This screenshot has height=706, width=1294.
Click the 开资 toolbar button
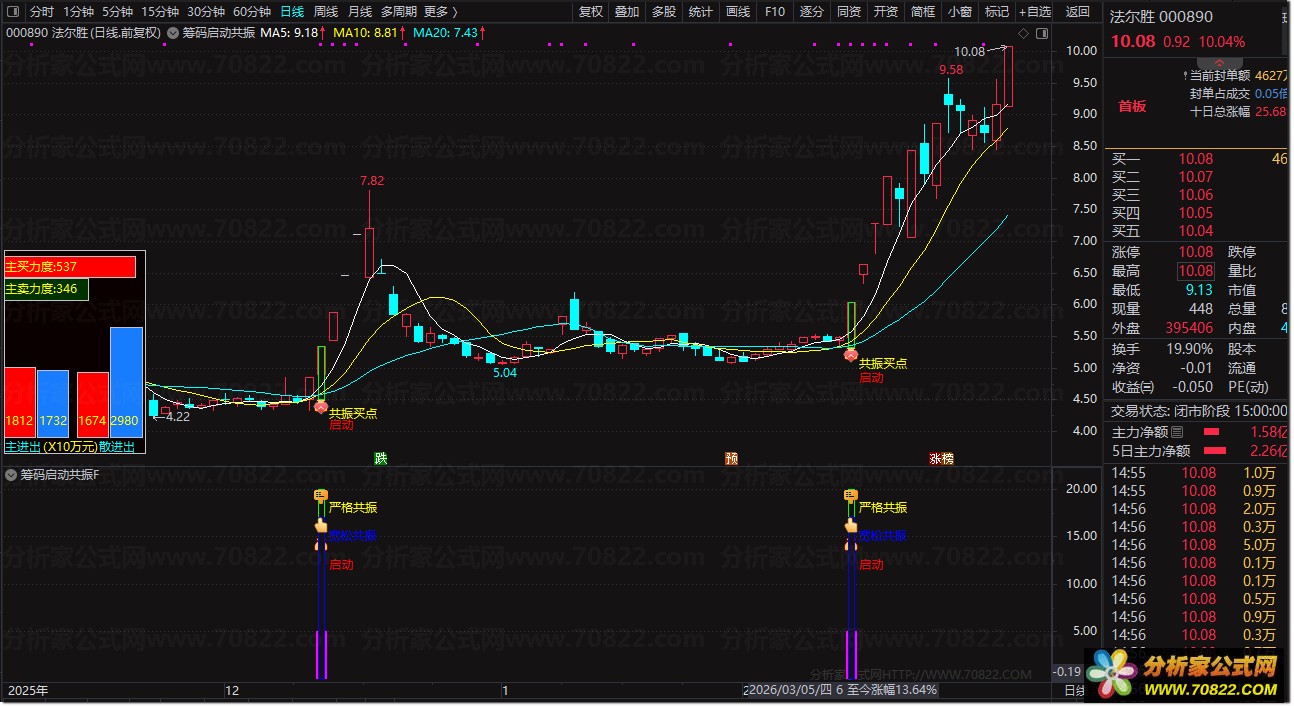tap(886, 12)
